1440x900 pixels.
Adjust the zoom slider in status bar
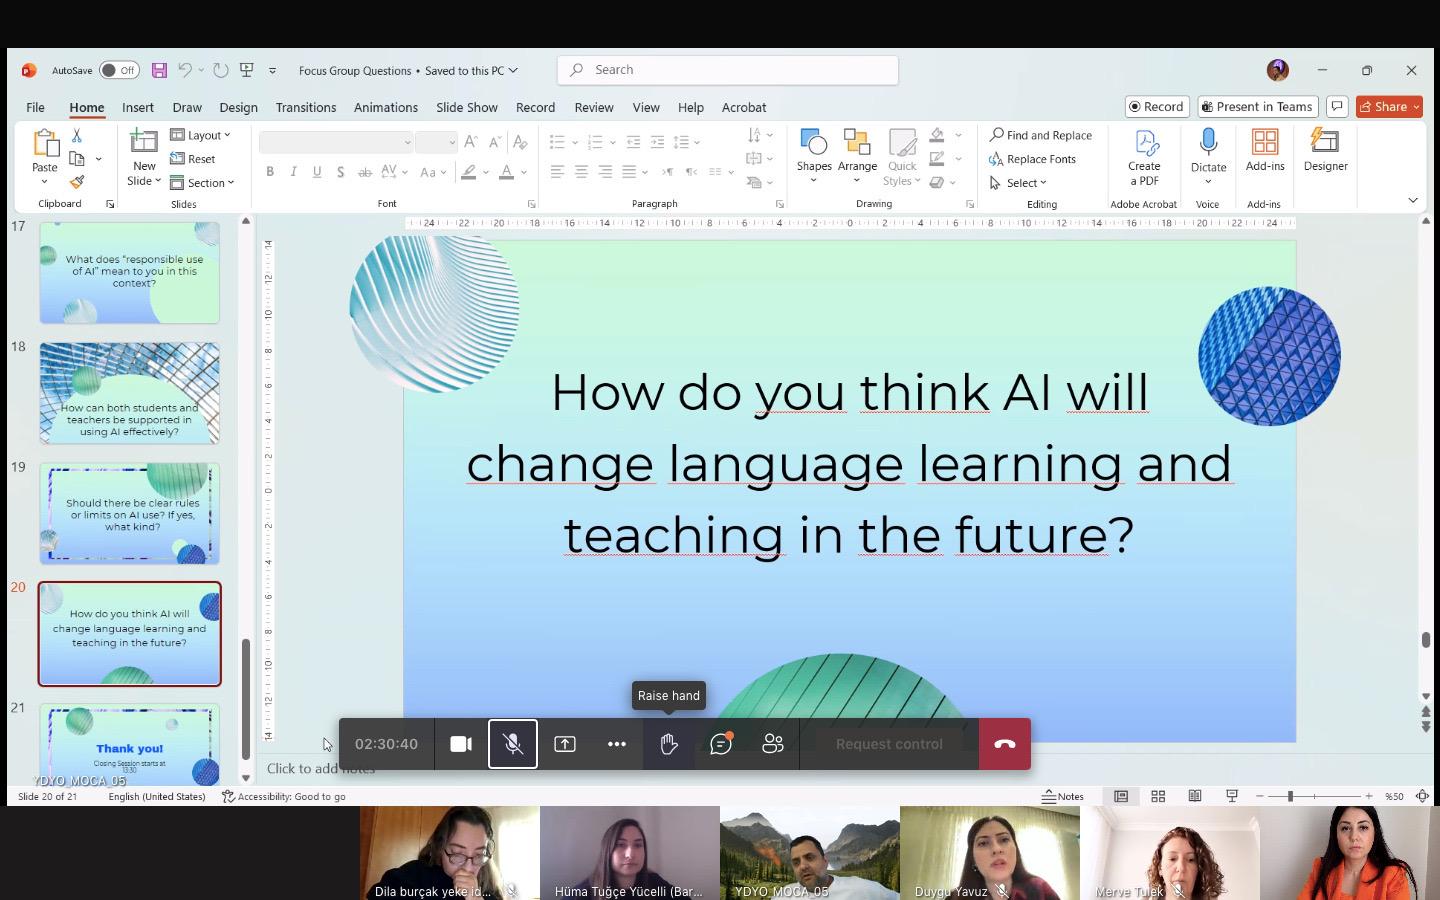pyautogui.click(x=1291, y=796)
